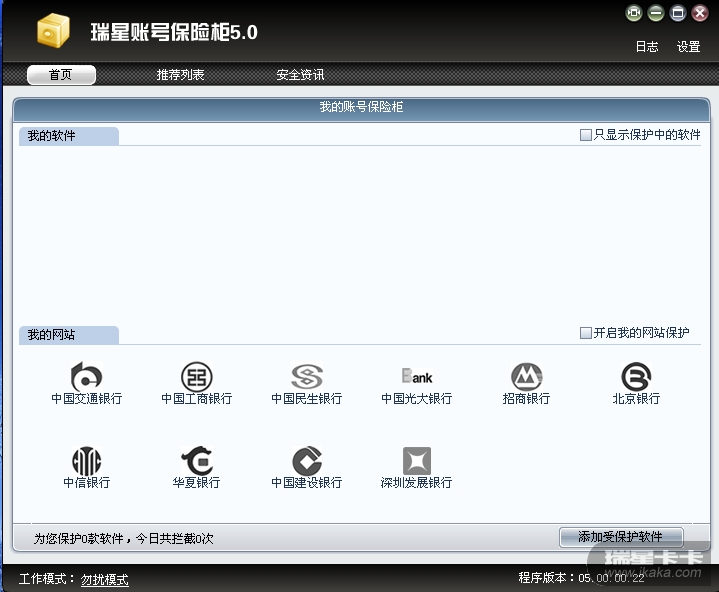Switch to the 安全资讯 tab

click(x=300, y=75)
